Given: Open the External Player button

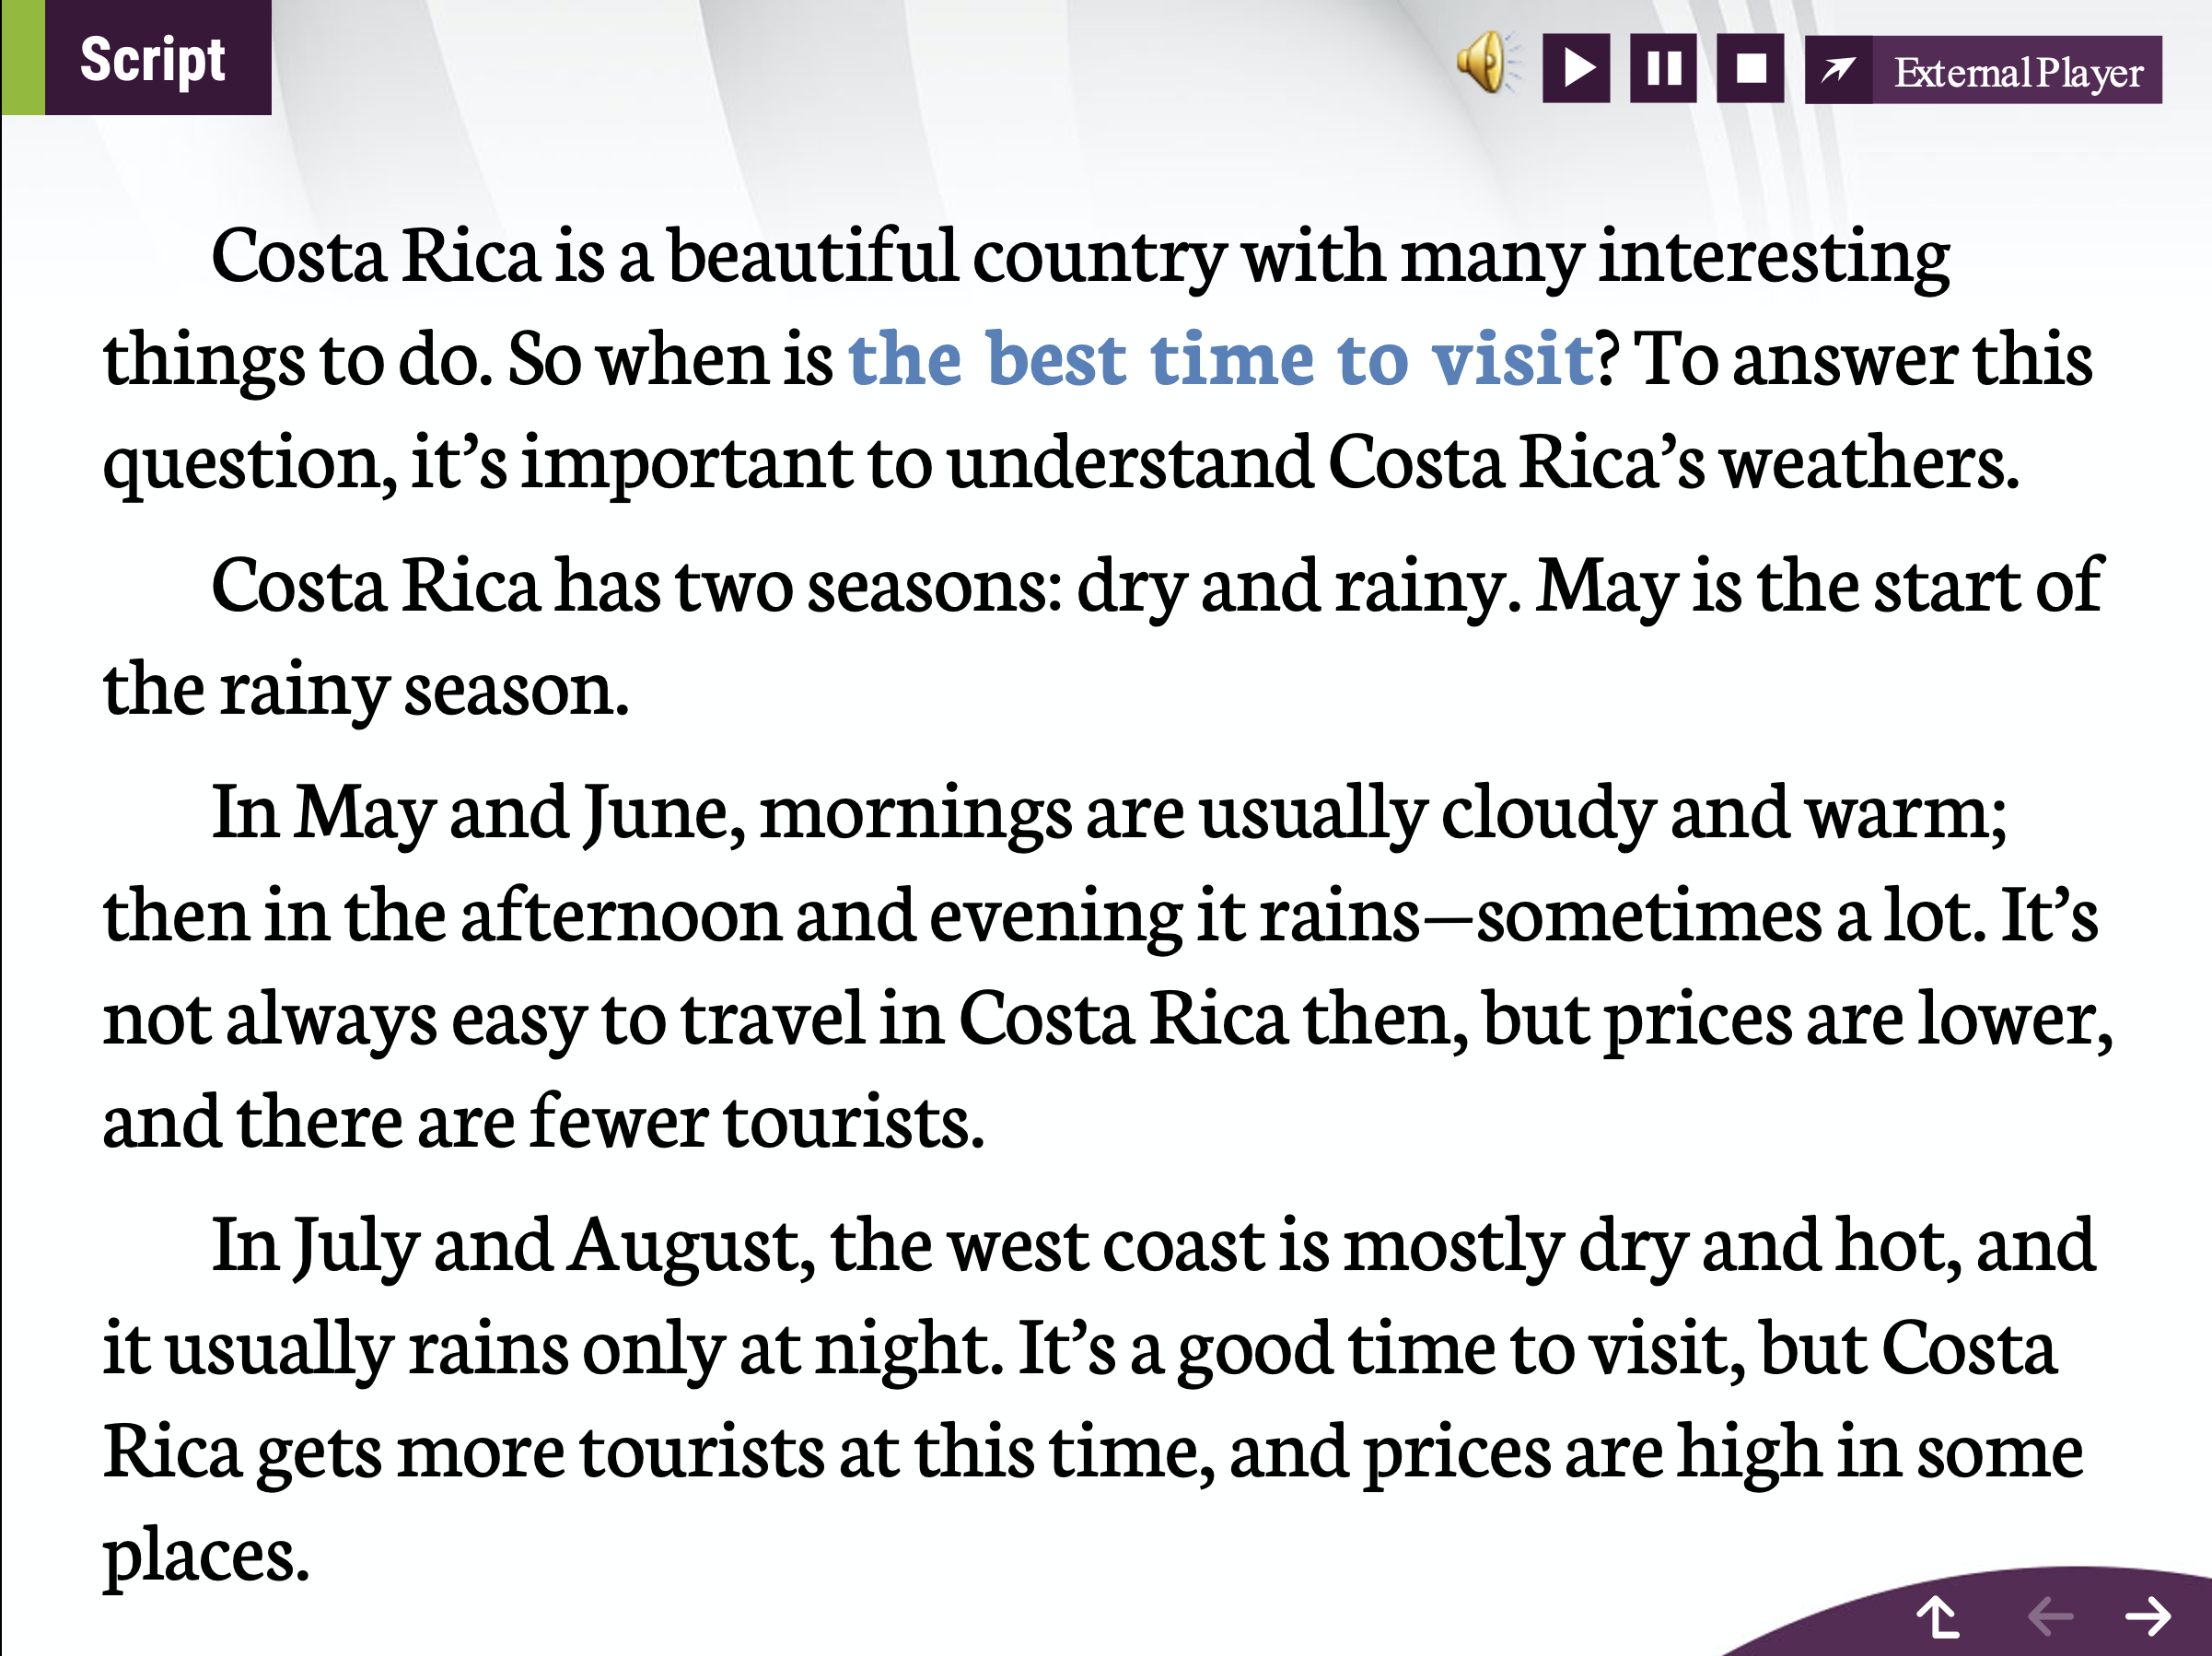Looking at the screenshot, I should click(2017, 72).
